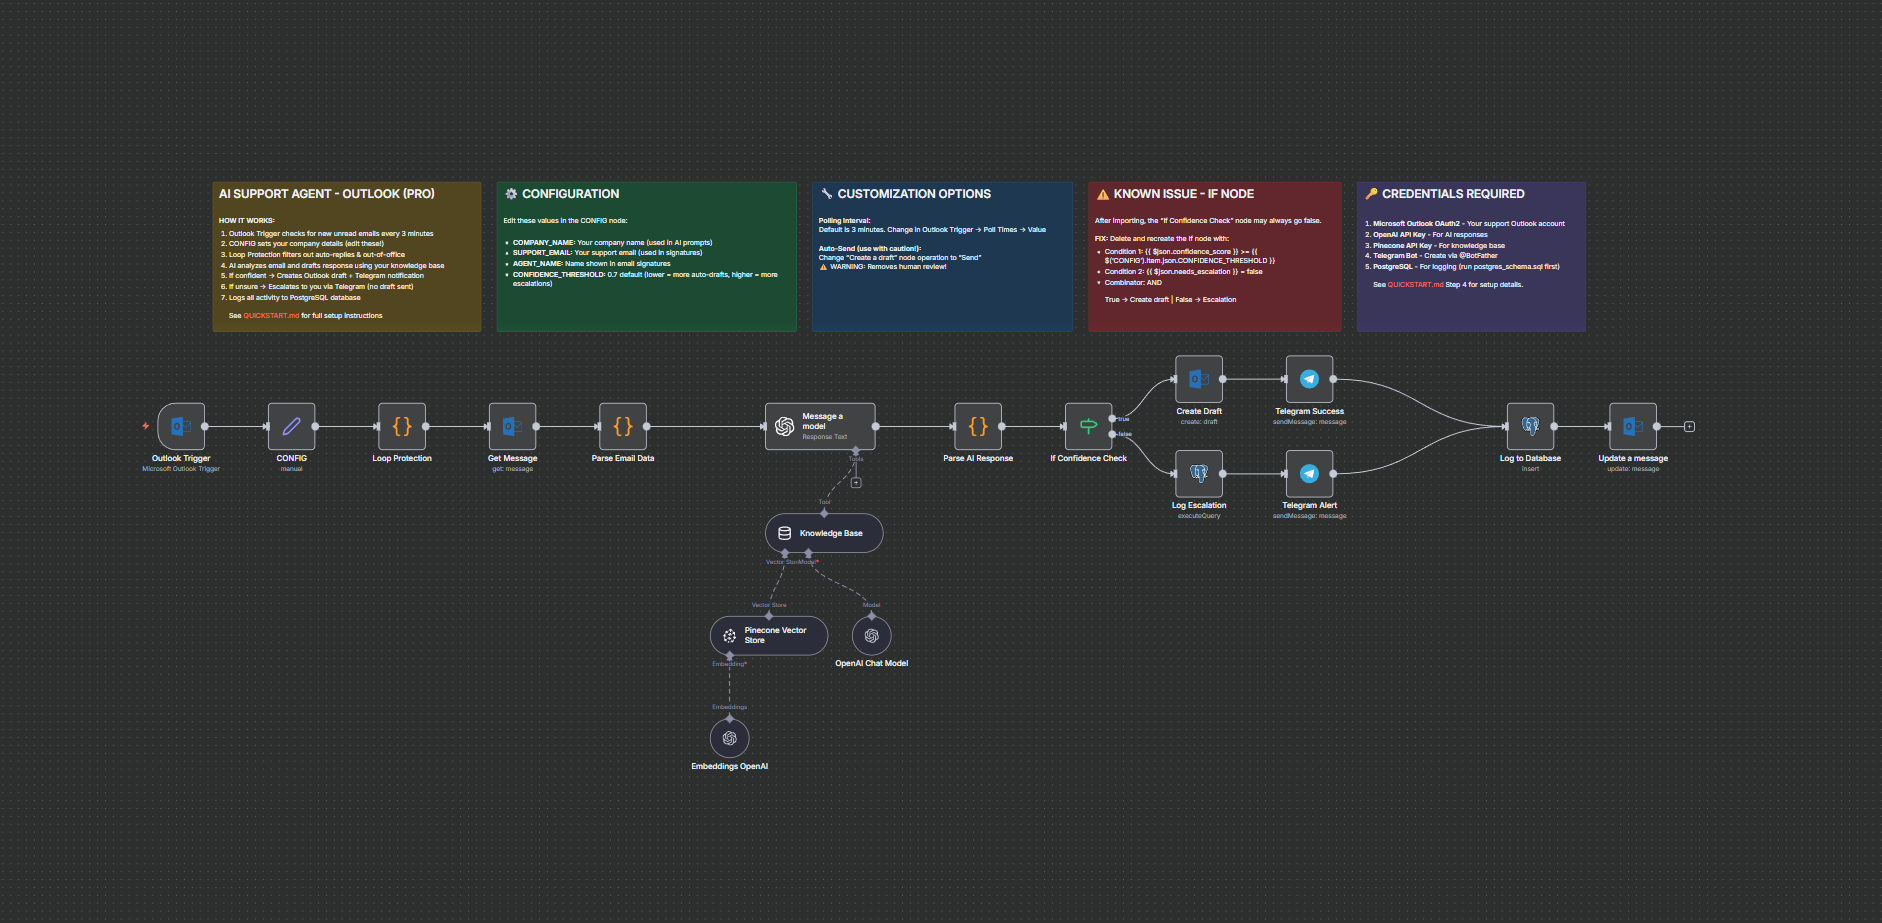The height and width of the screenshot is (923, 1882).
Task: Open the Log to Database node
Action: pyautogui.click(x=1529, y=426)
